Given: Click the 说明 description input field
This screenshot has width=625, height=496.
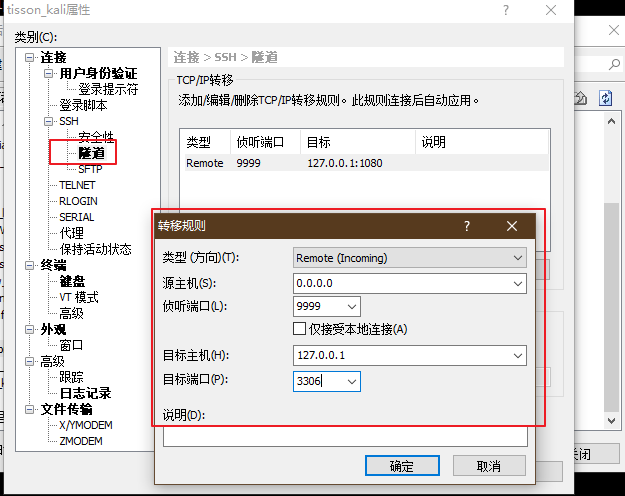Looking at the screenshot, I should pyautogui.click(x=345, y=437).
